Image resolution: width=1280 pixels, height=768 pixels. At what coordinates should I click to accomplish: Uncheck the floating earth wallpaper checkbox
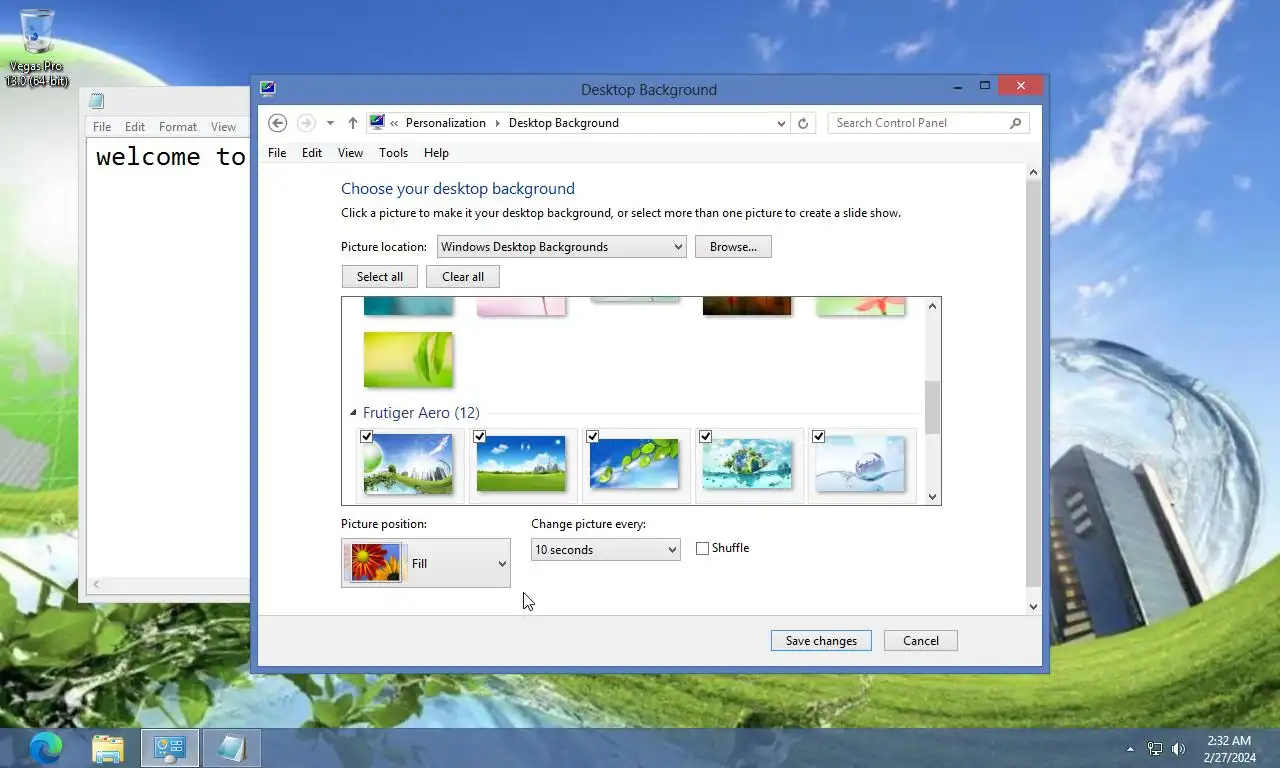[x=705, y=437]
